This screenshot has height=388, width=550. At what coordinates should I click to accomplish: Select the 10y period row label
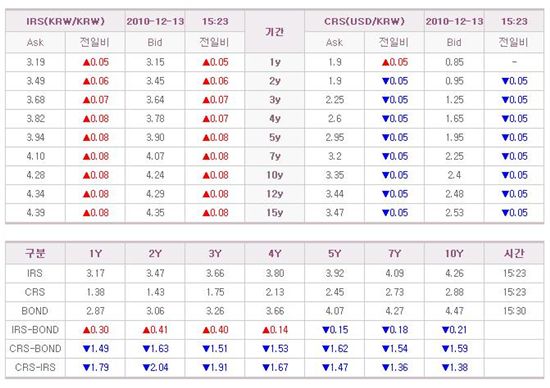point(275,175)
